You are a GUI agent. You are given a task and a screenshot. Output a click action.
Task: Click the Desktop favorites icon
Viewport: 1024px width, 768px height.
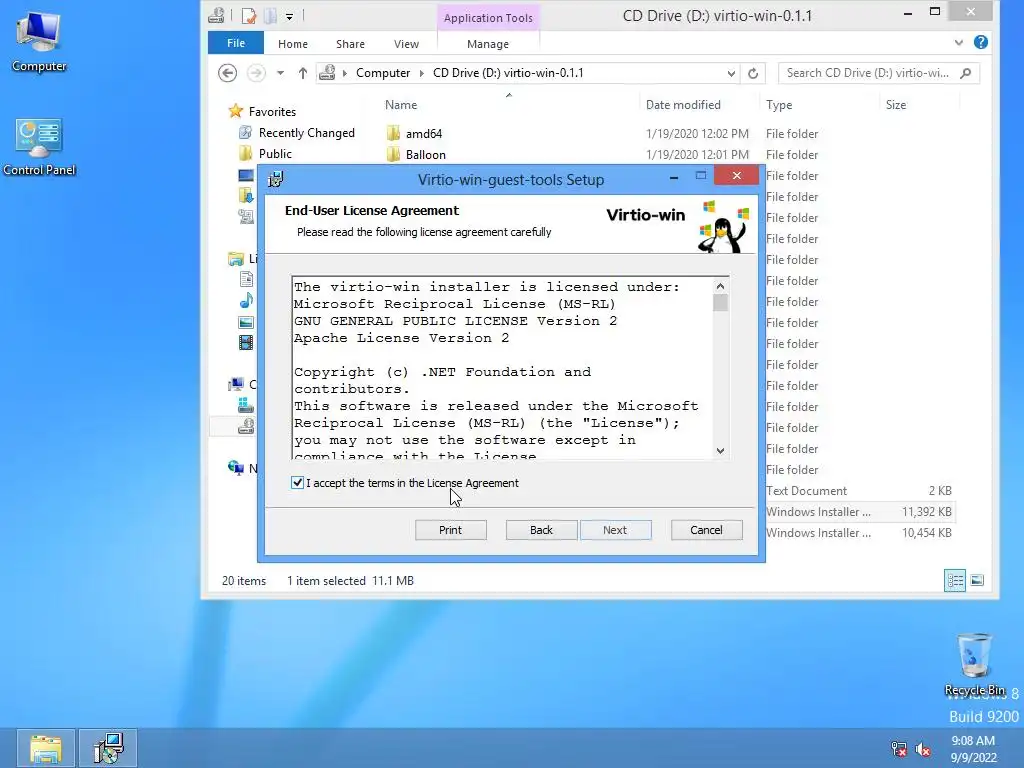tap(246, 175)
